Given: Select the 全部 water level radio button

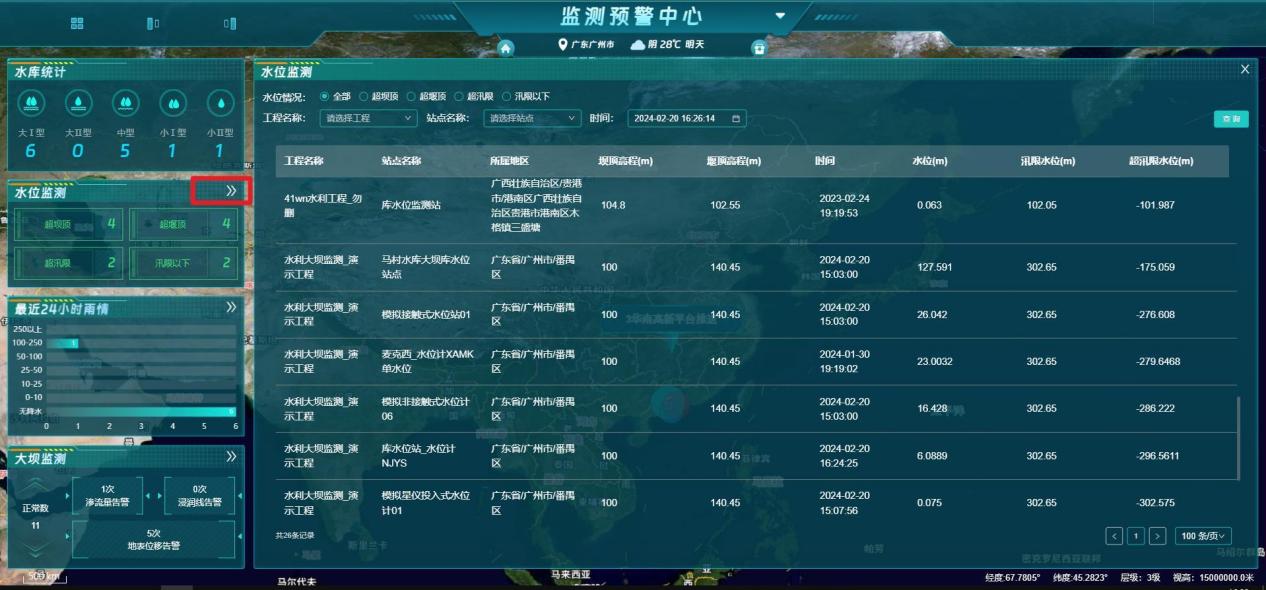Looking at the screenshot, I should click(324, 97).
